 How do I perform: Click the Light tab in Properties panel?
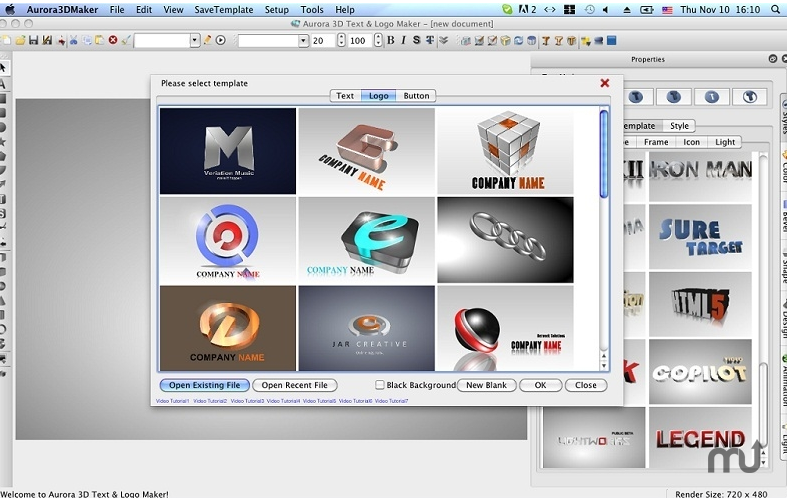tap(725, 142)
